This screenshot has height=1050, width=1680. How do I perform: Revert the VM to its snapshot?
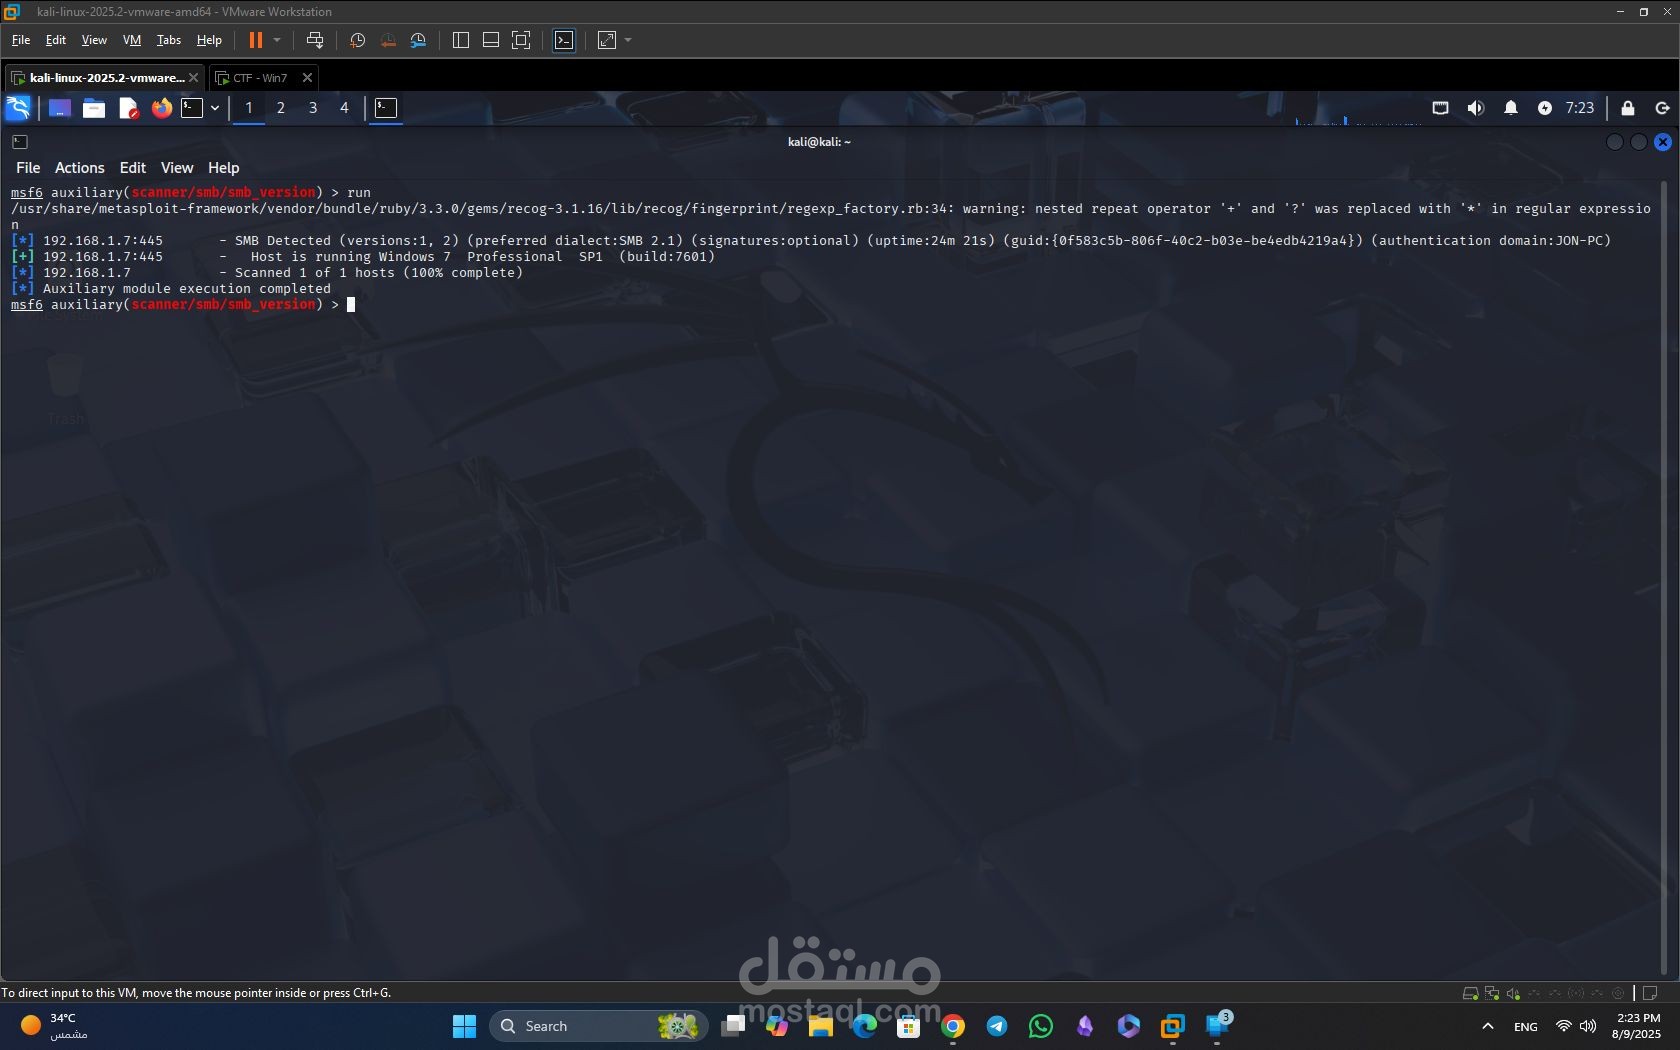[388, 40]
